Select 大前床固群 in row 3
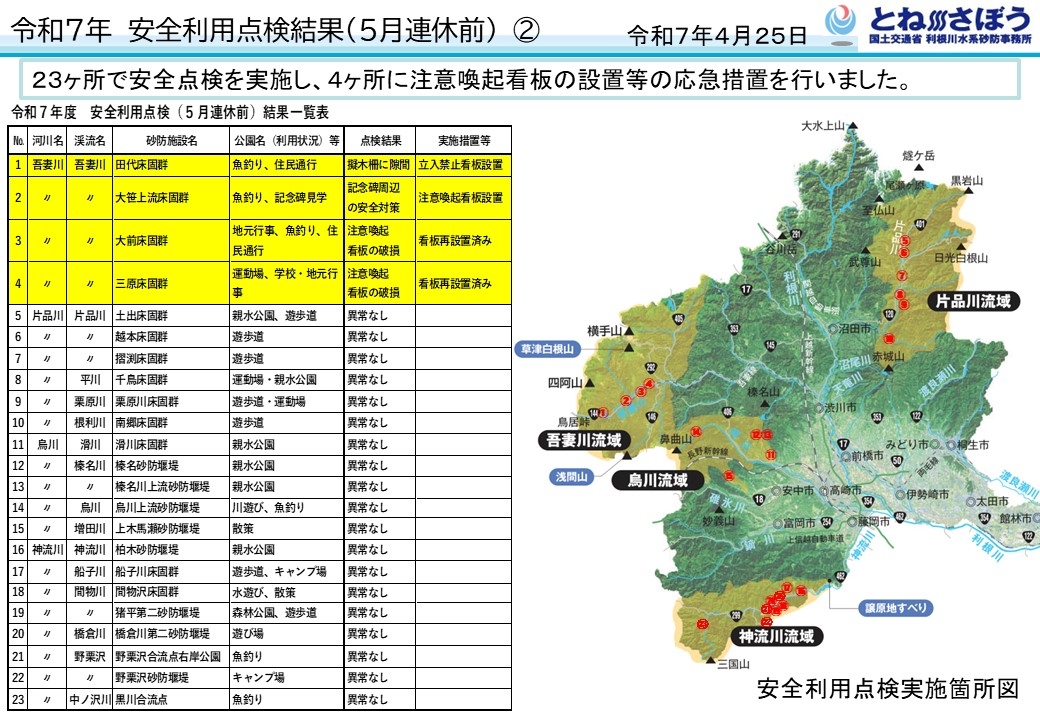 point(141,241)
